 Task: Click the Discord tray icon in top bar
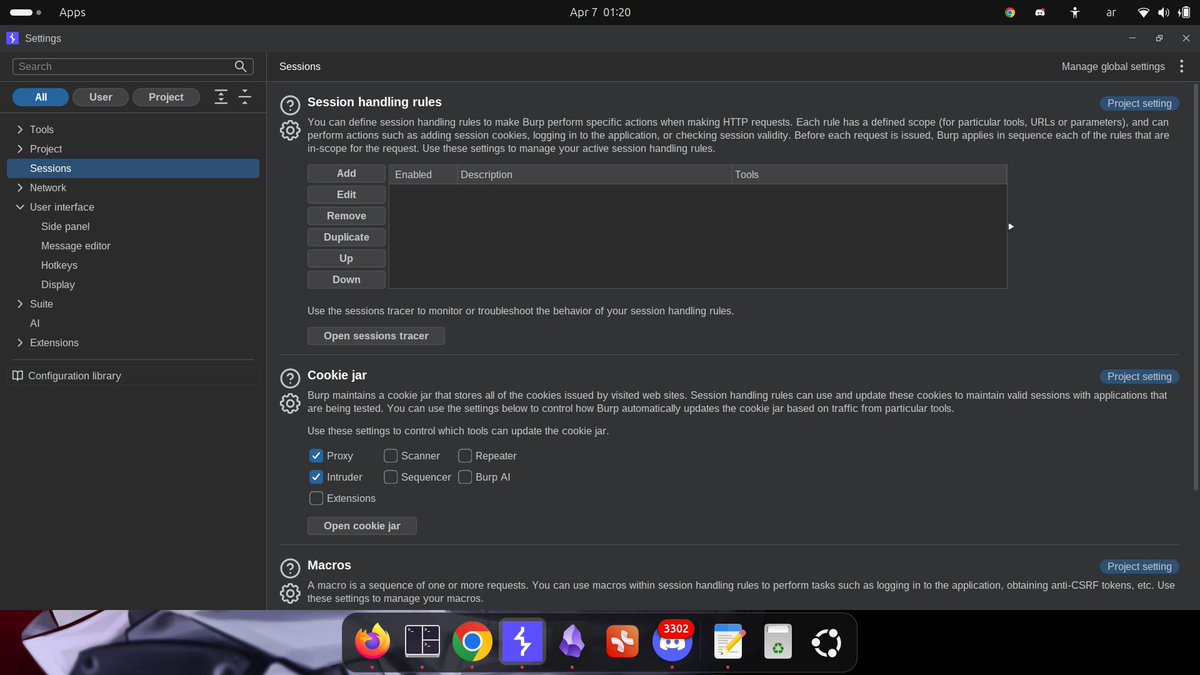point(1040,13)
